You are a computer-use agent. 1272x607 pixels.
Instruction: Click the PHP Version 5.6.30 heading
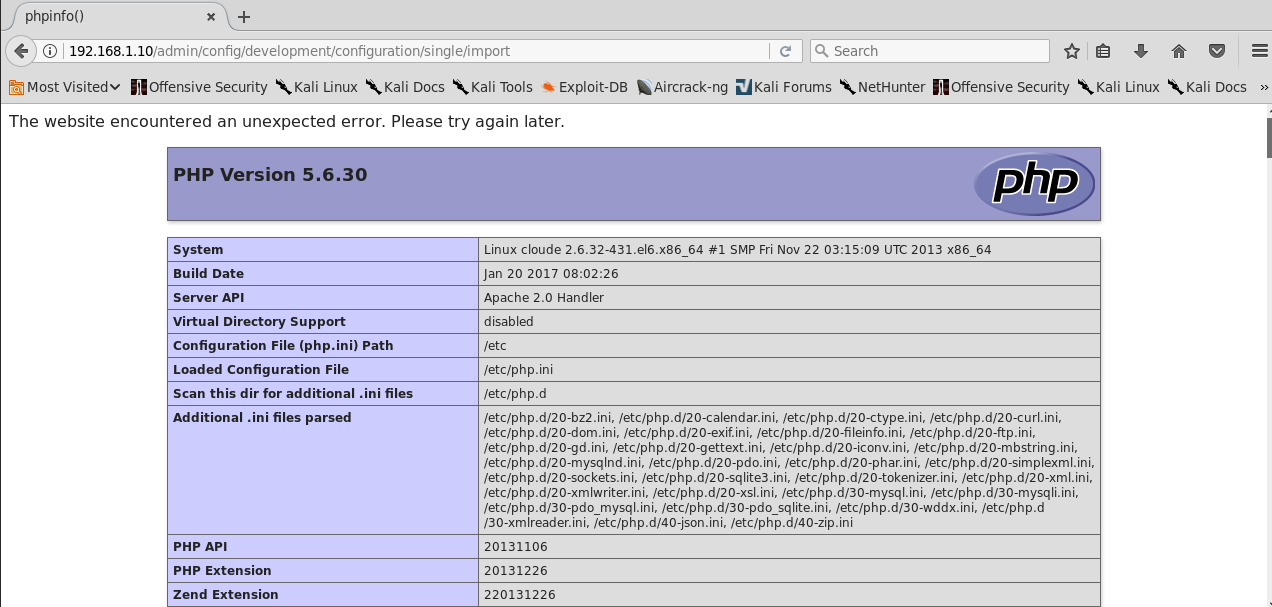(270, 175)
